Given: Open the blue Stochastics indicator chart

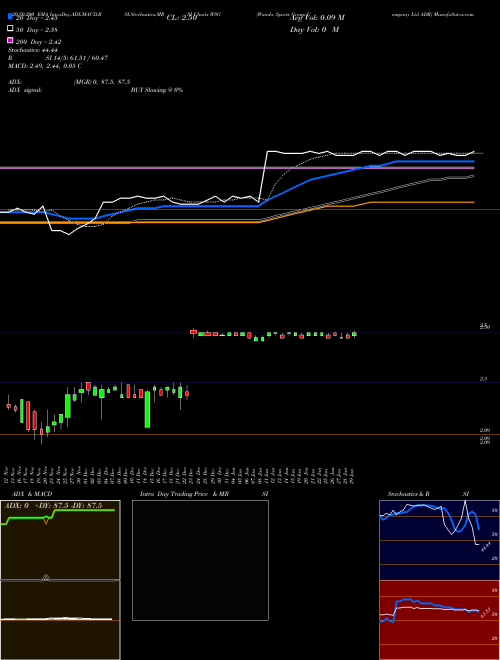Looking at the screenshot, I should click(x=439, y=540).
